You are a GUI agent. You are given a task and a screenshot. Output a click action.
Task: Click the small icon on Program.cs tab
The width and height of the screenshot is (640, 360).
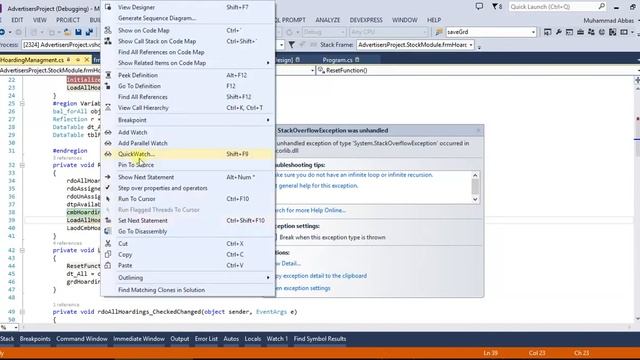click(357, 60)
